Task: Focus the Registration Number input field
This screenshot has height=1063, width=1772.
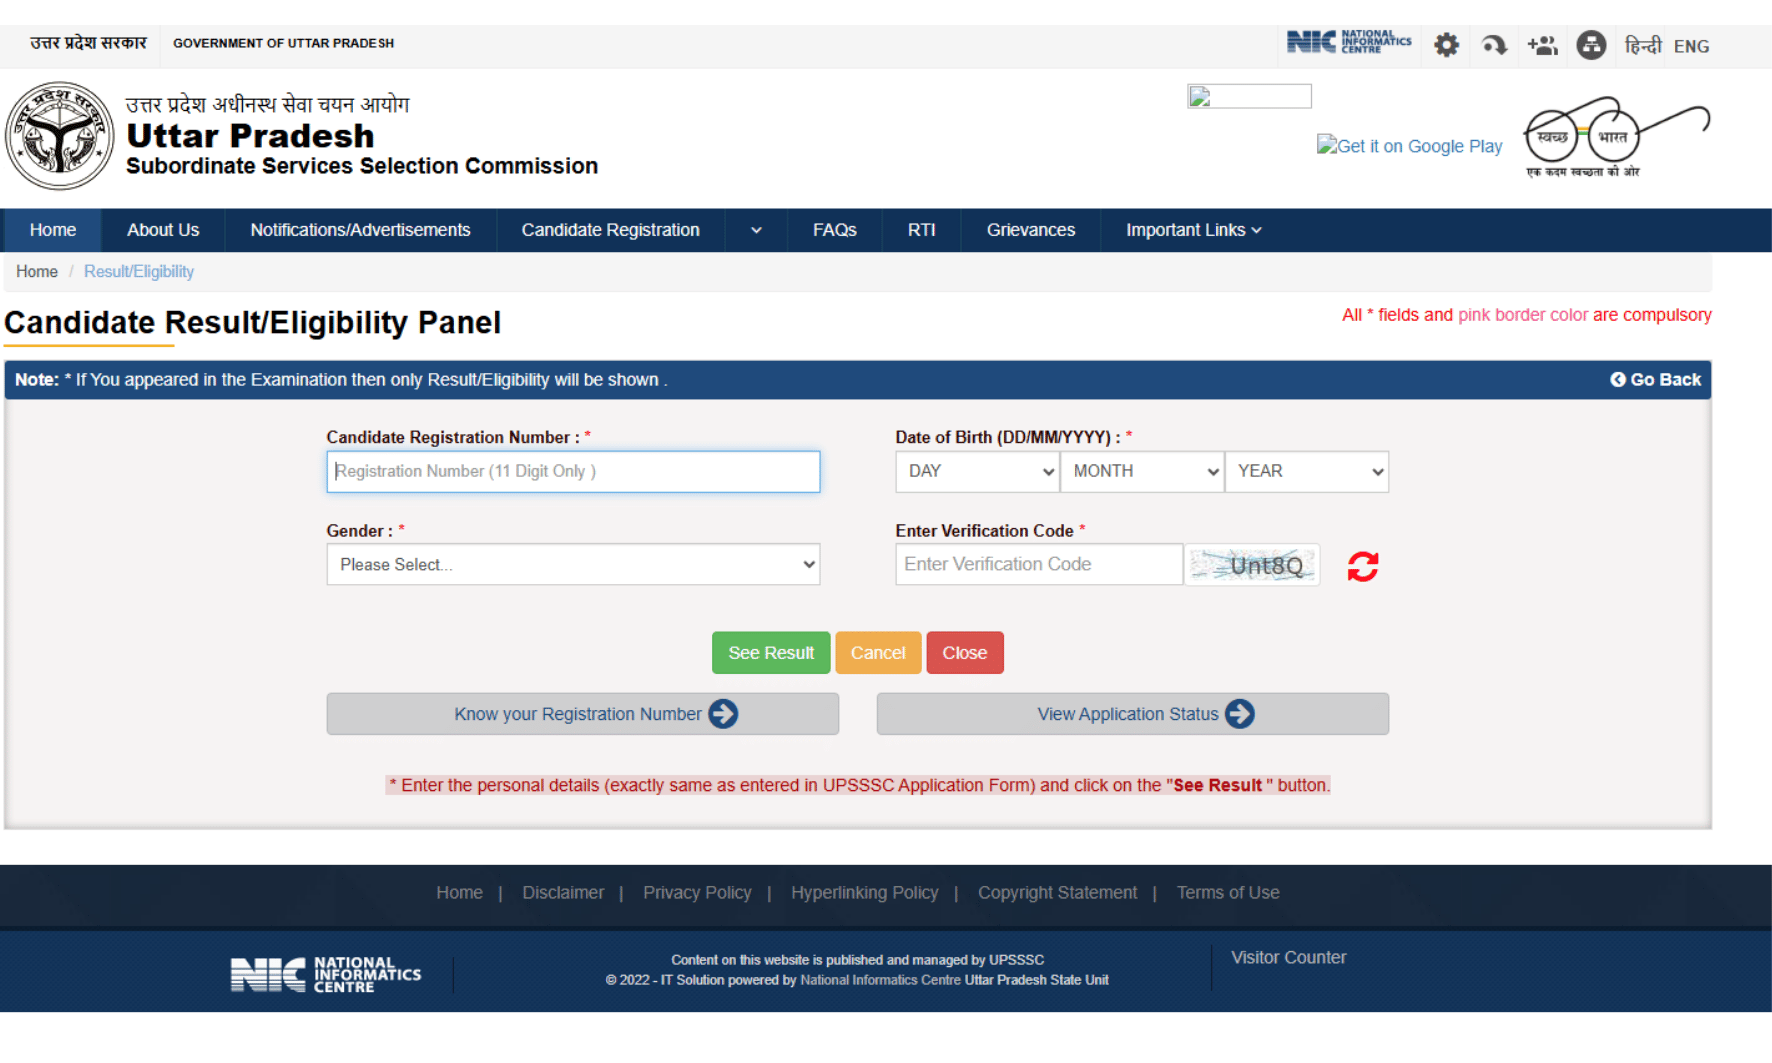Action: point(573,471)
